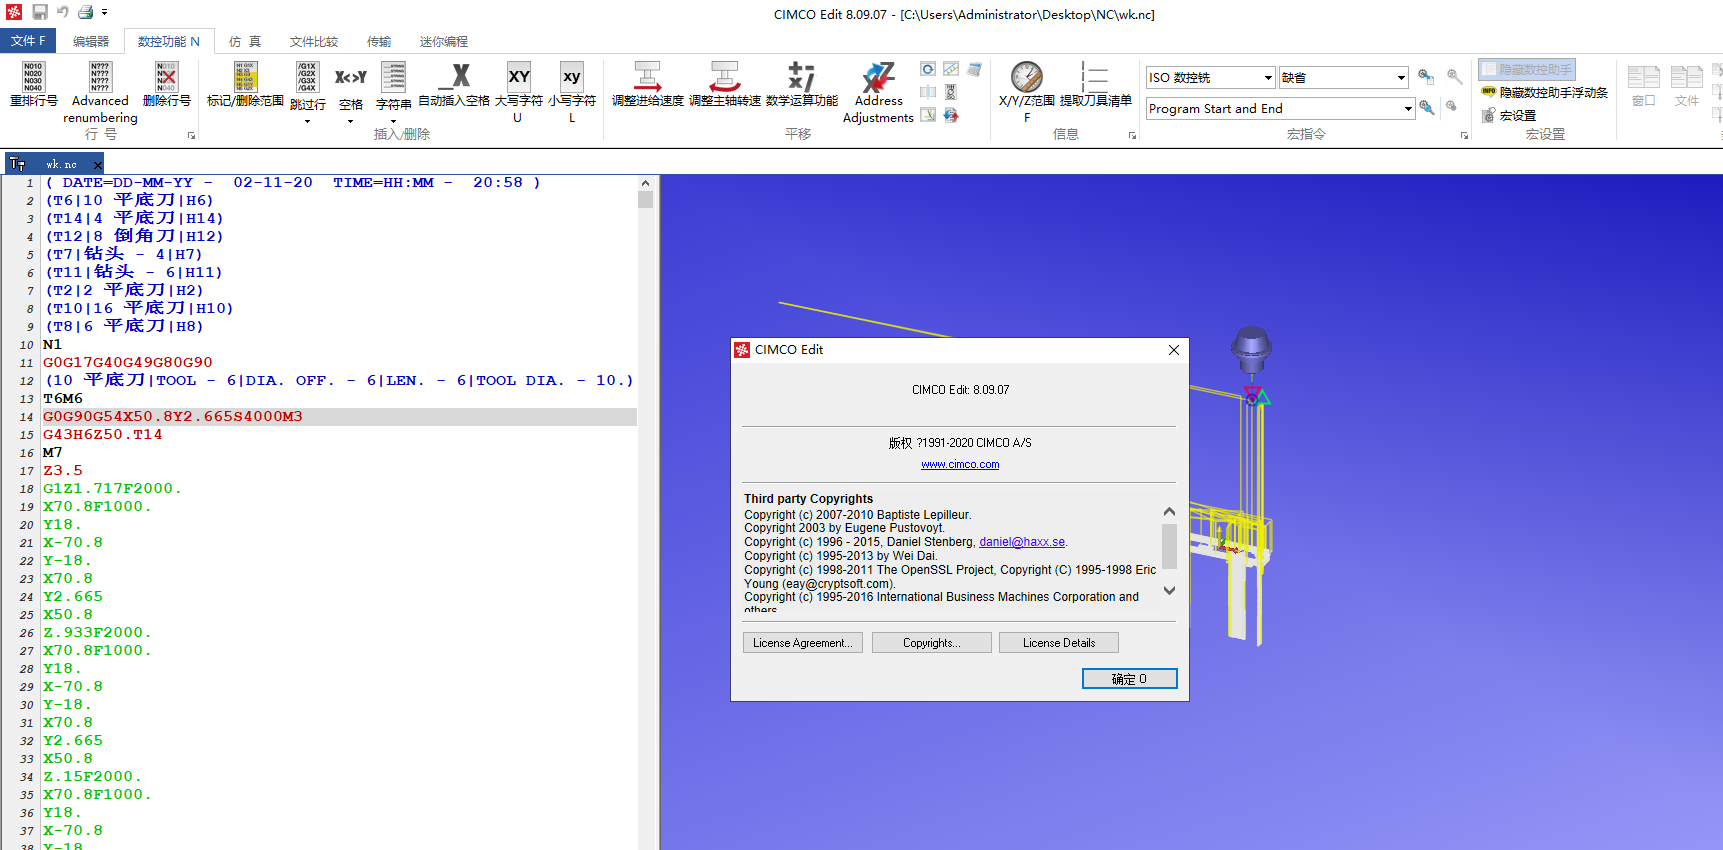1723x850 pixels.
Task: Open 数学运算功能 math functions
Action: click(x=801, y=84)
